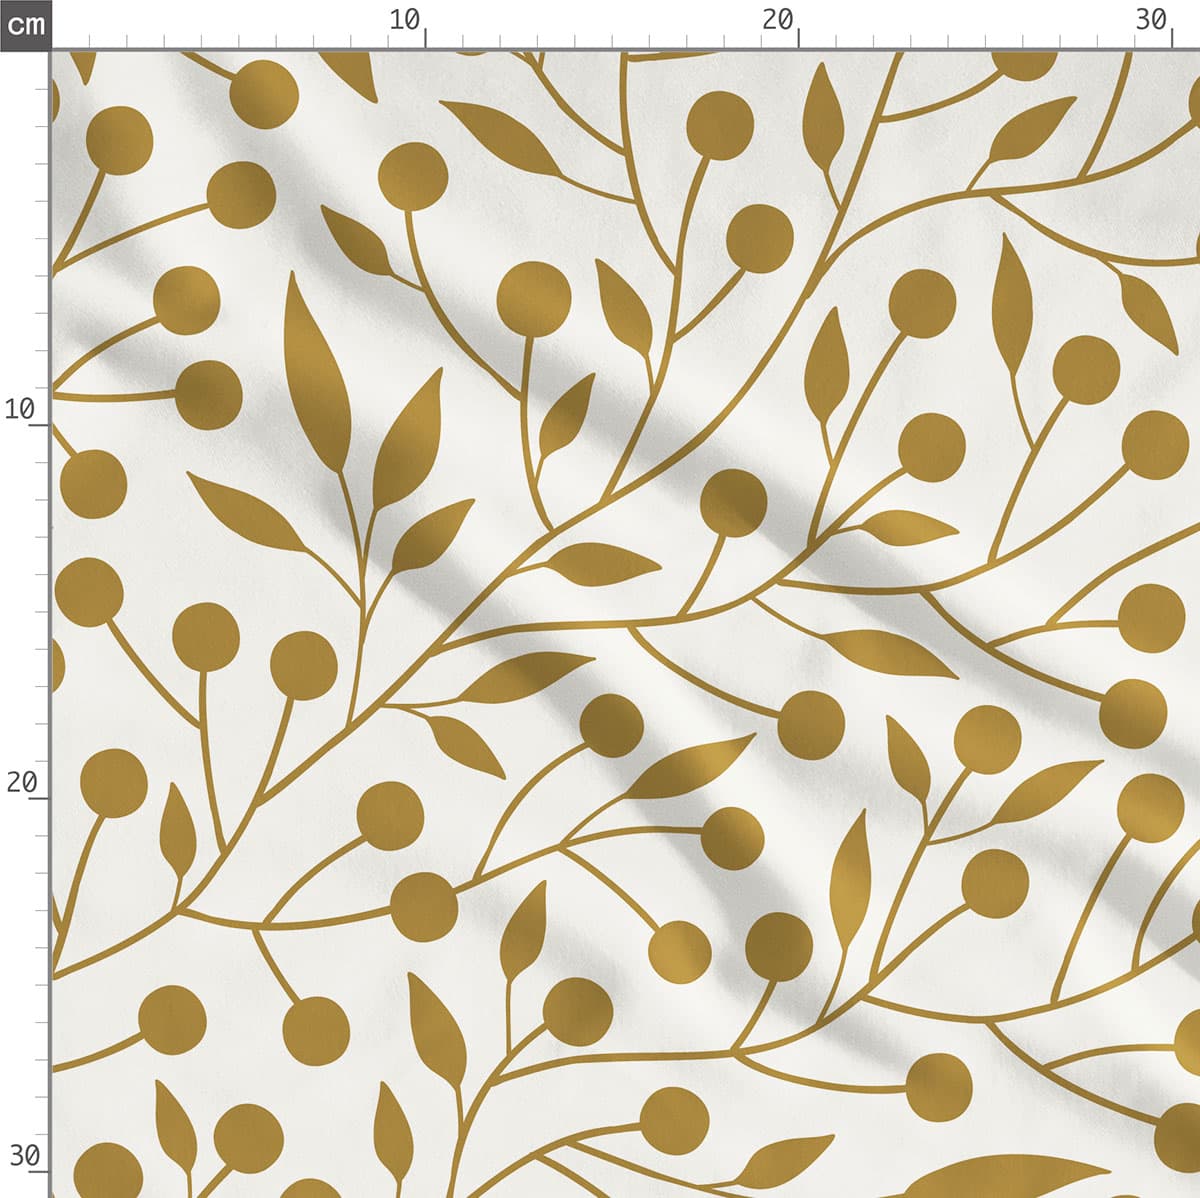Click the half berry cut off by top-left fabric edge
Image resolution: width=1200 pixels, height=1198 pixels.
click(x=54, y=100)
